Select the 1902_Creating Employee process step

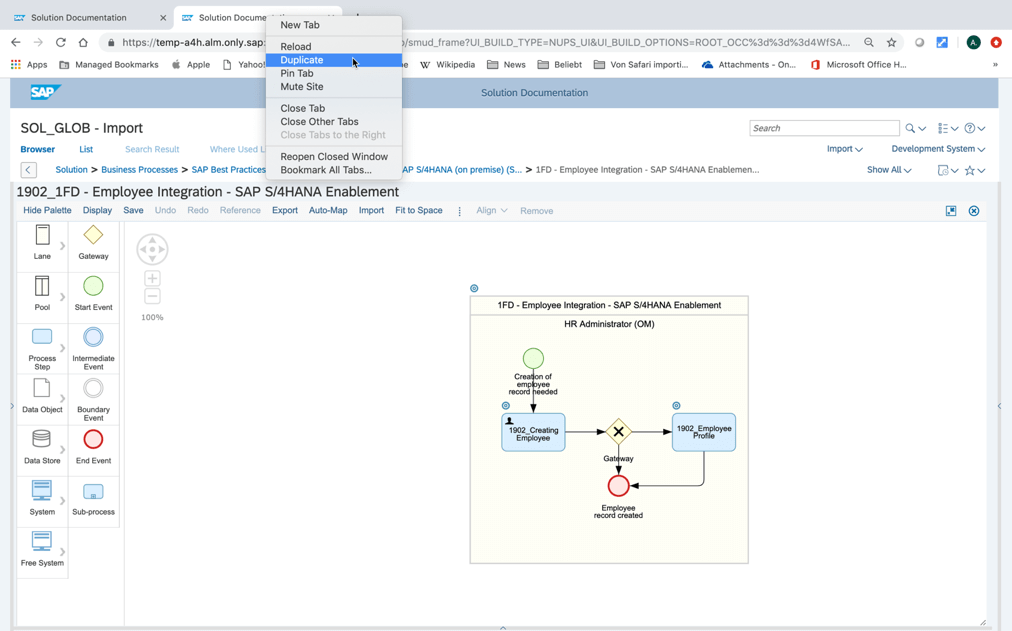pos(533,432)
